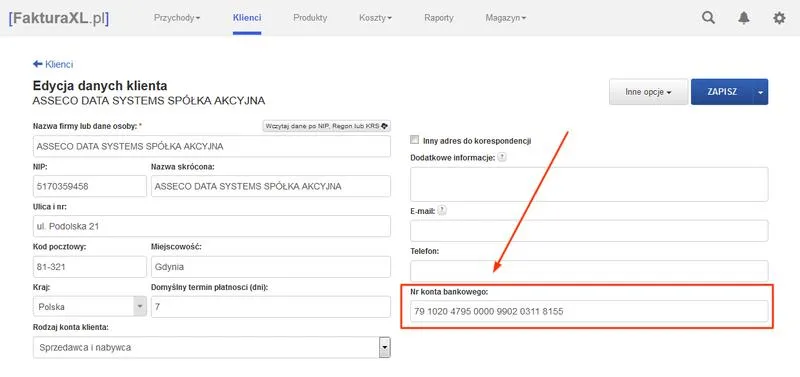Open Rodzaj konta klienta dropdown

[212, 347]
